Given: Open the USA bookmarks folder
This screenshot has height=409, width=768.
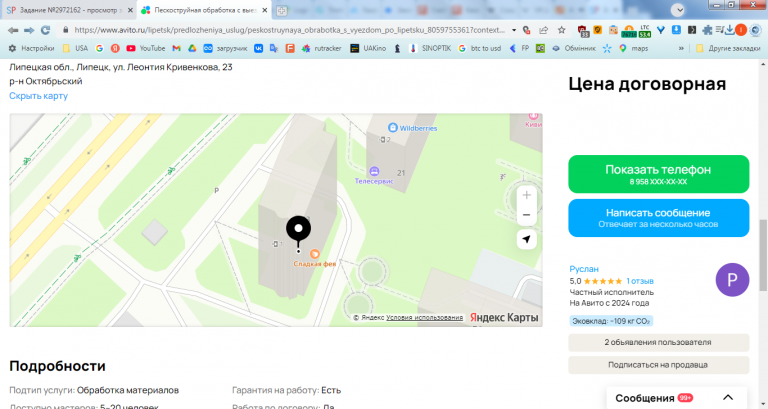Looking at the screenshot, I should pos(75,48).
